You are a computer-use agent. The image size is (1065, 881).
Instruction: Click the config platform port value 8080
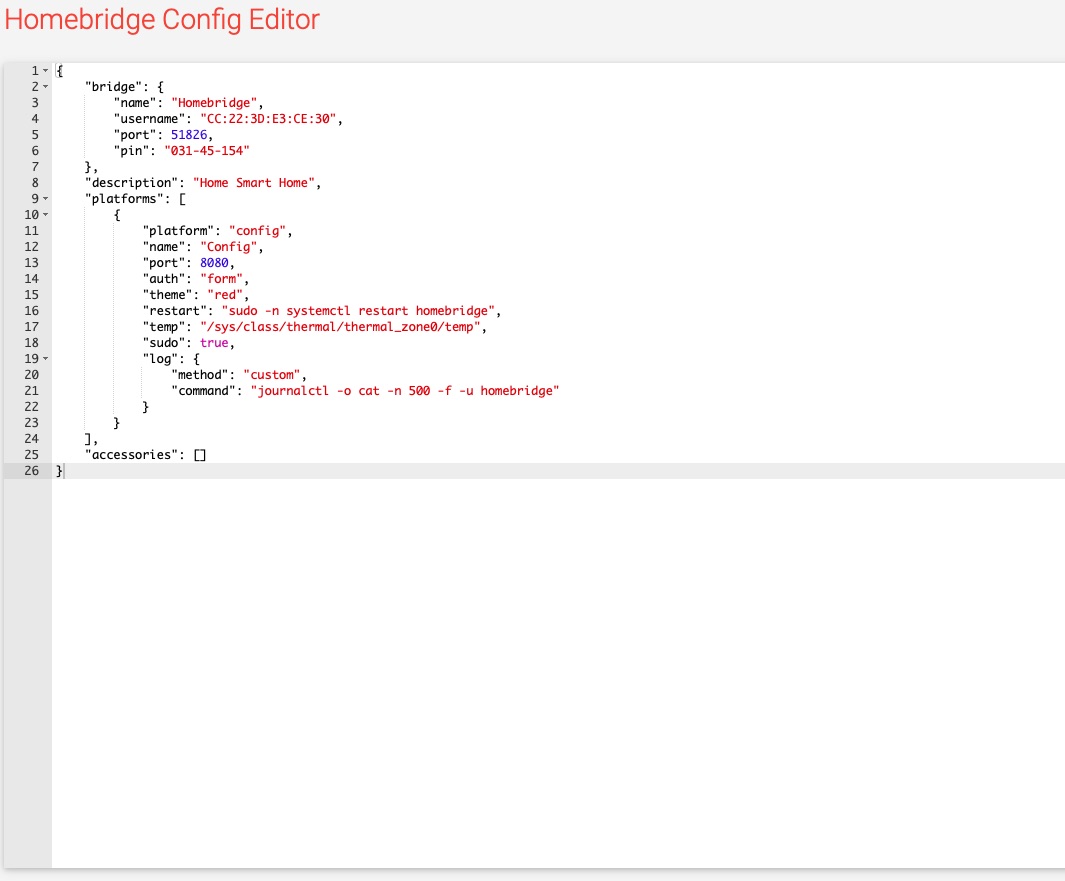(214, 263)
